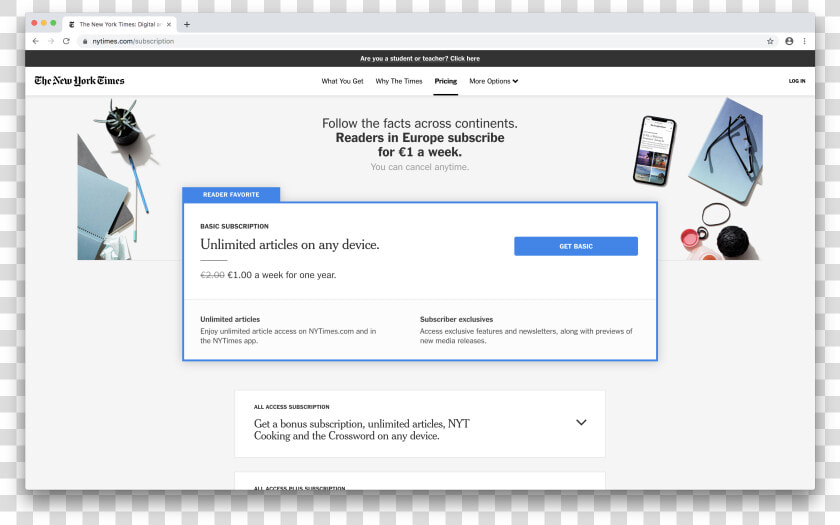The image size is (840, 525).
Task: Click the '€1.00 a week for one year' price text
Action: coord(282,275)
